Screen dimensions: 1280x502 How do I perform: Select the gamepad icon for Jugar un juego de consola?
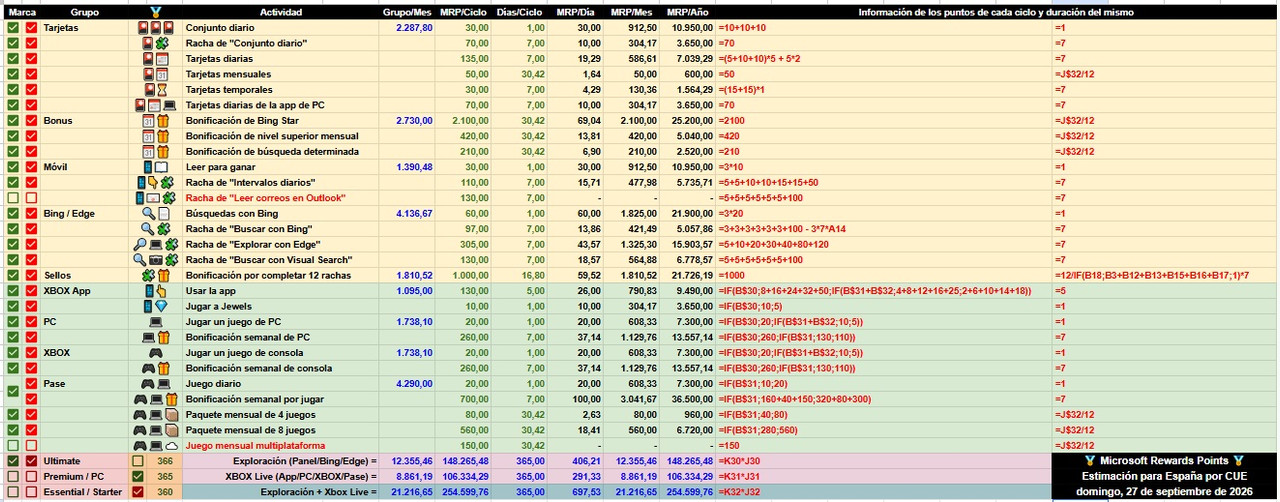pyautogui.click(x=155, y=353)
